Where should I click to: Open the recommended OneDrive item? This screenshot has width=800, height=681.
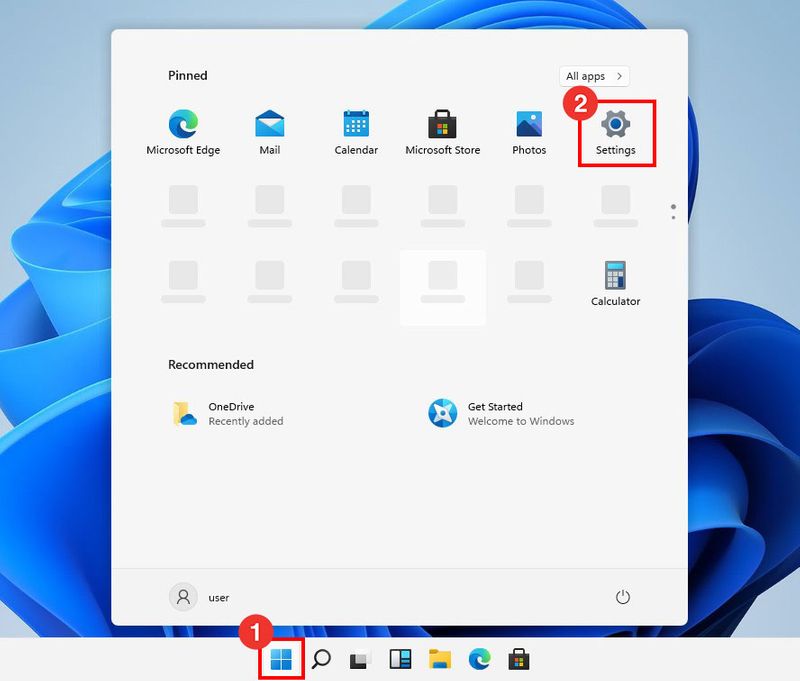point(228,414)
